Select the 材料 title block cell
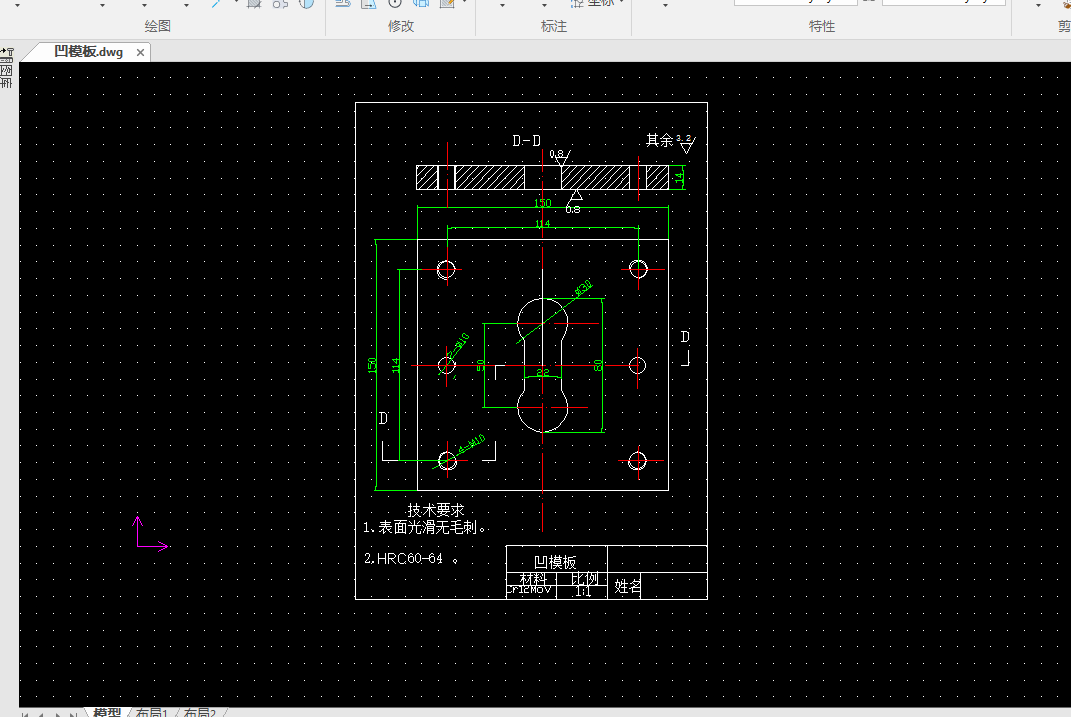The image size is (1071, 717). [x=533, y=579]
